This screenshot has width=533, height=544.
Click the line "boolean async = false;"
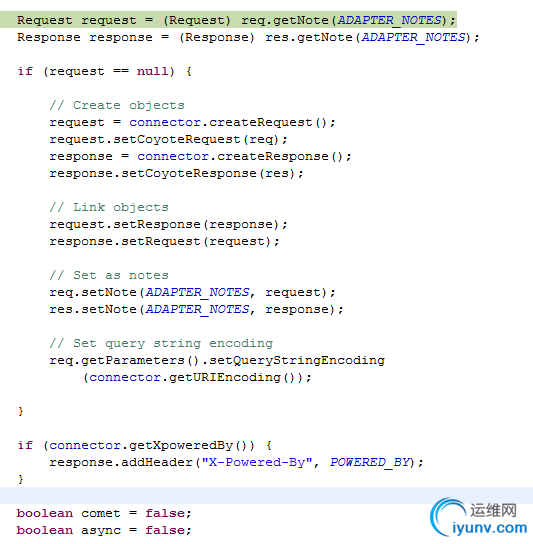point(104,530)
